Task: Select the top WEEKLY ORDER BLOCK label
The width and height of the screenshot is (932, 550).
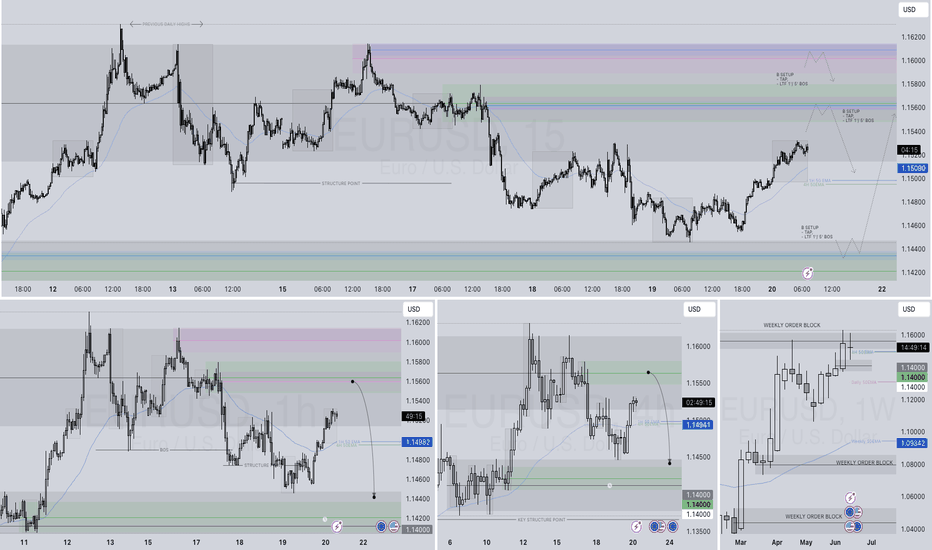Action: pos(792,325)
